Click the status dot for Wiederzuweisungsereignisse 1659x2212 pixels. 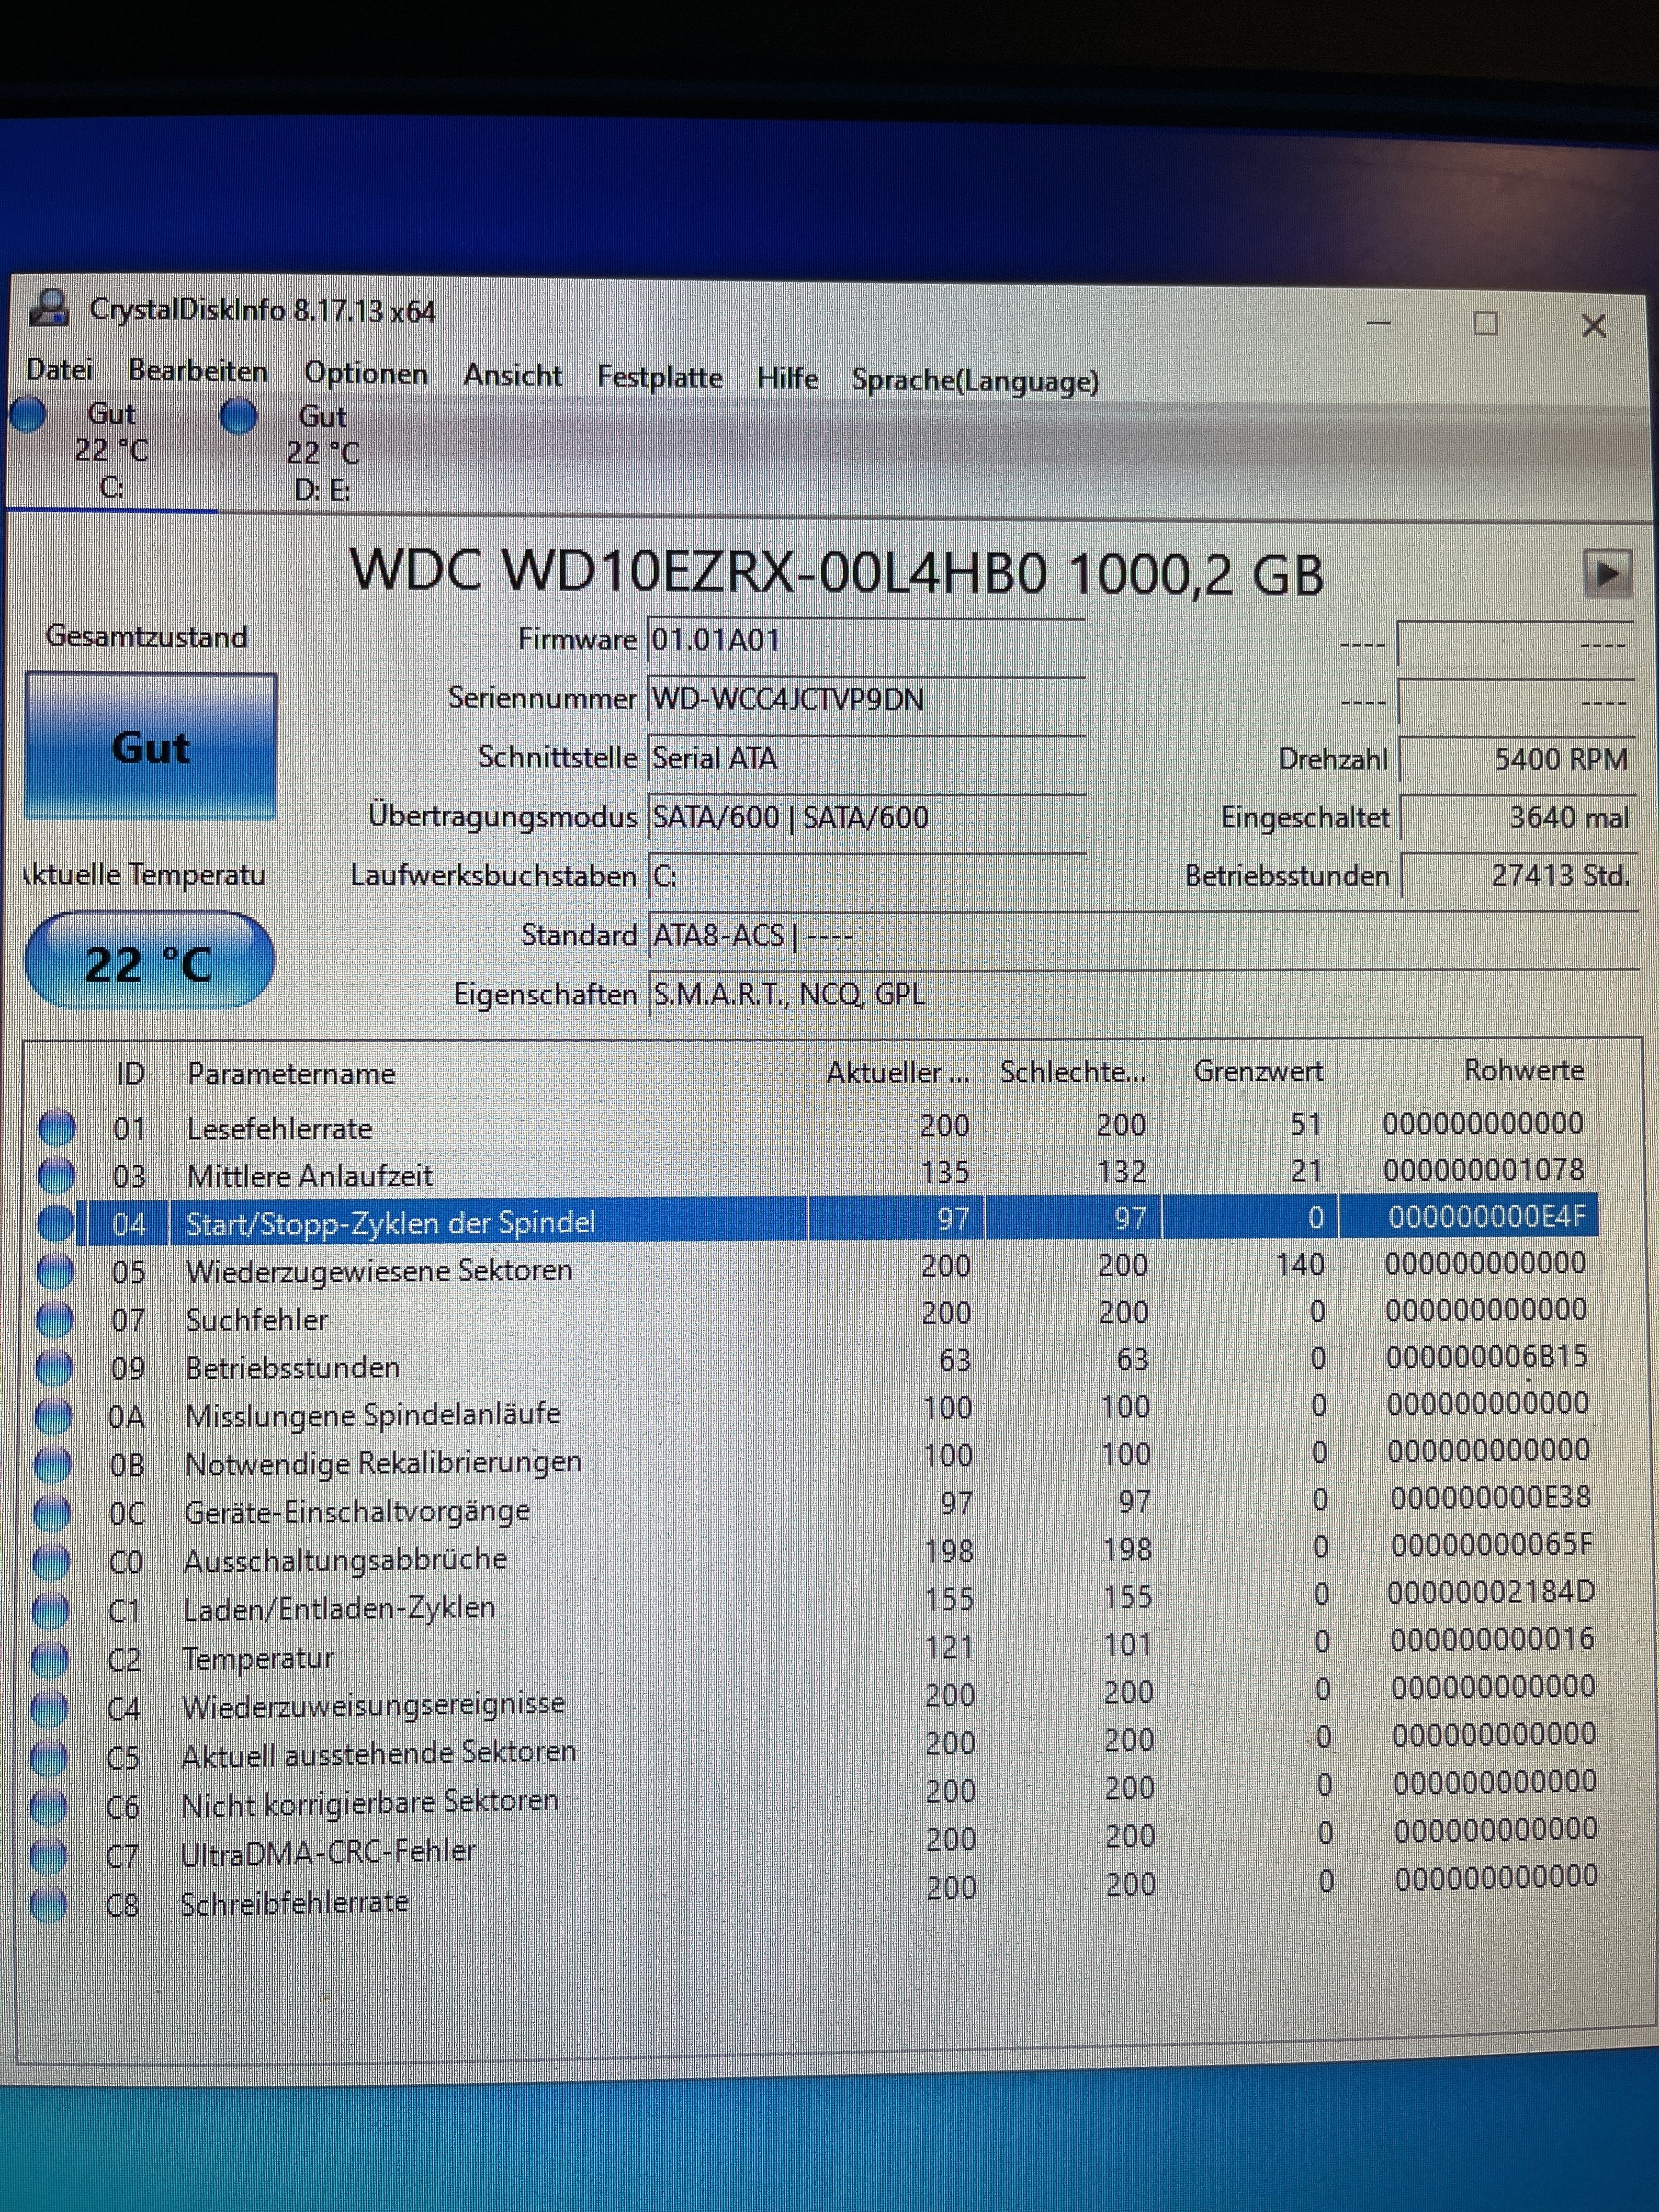[50, 1708]
